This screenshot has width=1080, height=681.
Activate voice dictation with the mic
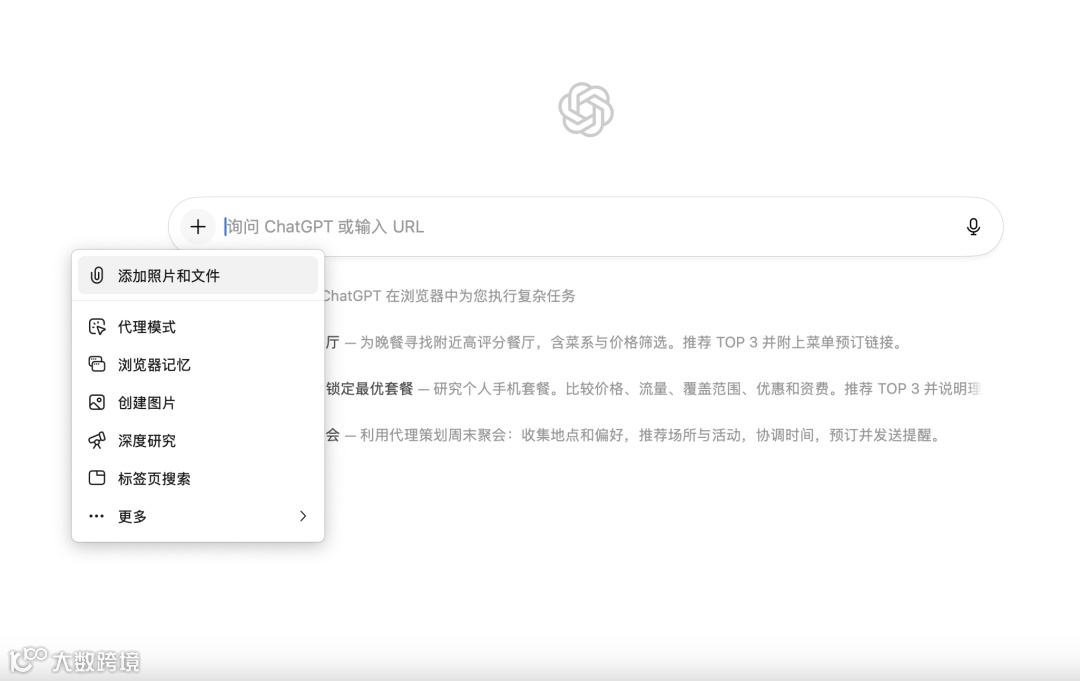[x=973, y=226]
